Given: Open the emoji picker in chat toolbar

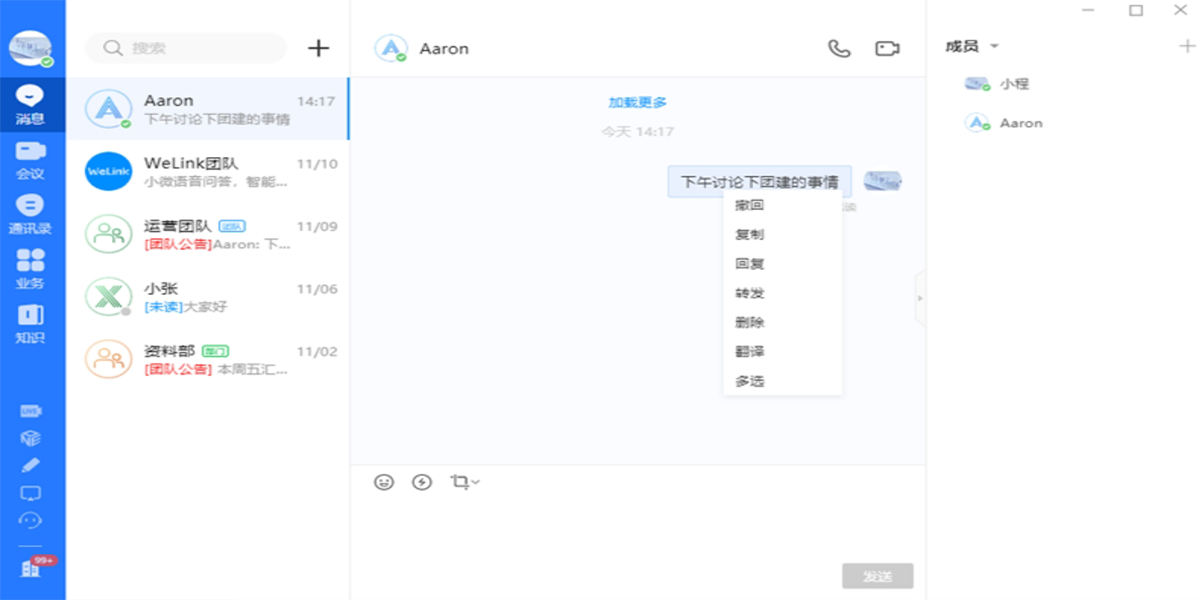Looking at the screenshot, I should tap(384, 482).
